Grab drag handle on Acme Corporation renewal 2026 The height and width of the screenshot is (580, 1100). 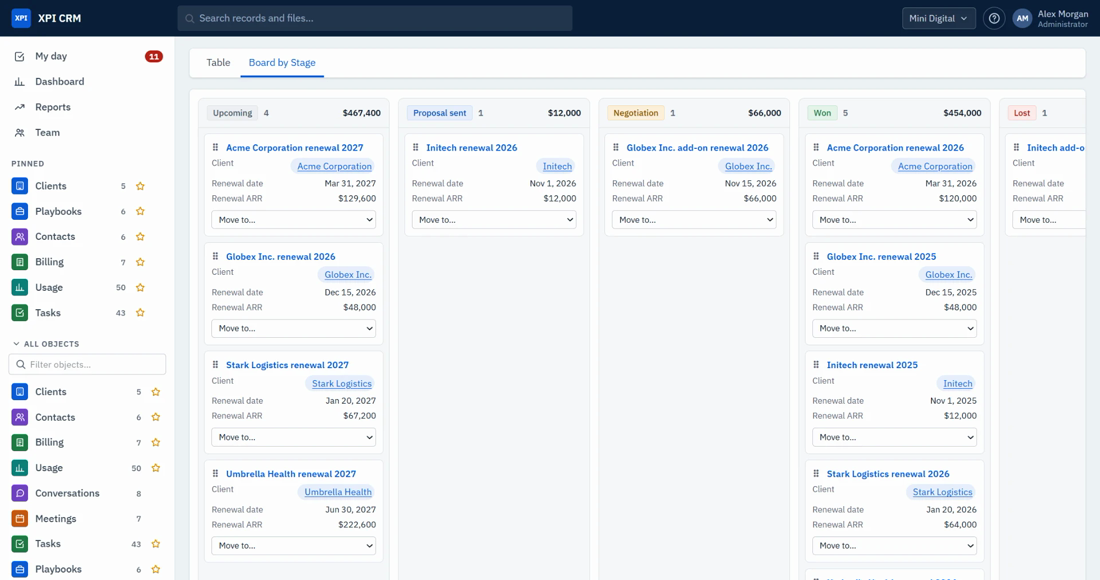[x=816, y=147]
